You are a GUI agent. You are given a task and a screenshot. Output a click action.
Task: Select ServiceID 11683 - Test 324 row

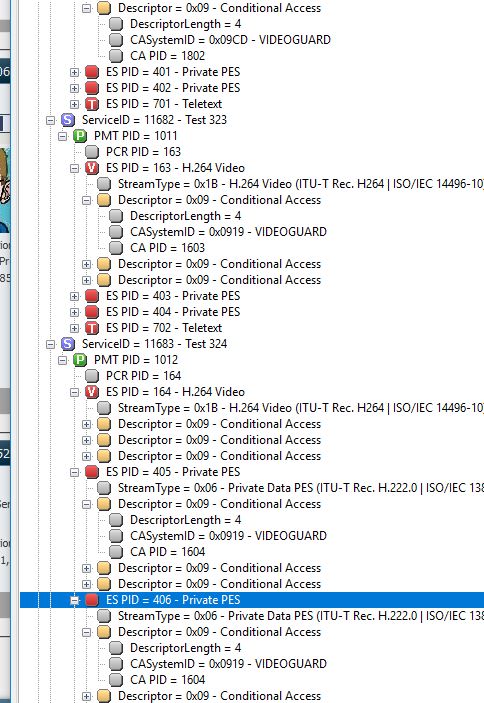[x=154, y=344]
